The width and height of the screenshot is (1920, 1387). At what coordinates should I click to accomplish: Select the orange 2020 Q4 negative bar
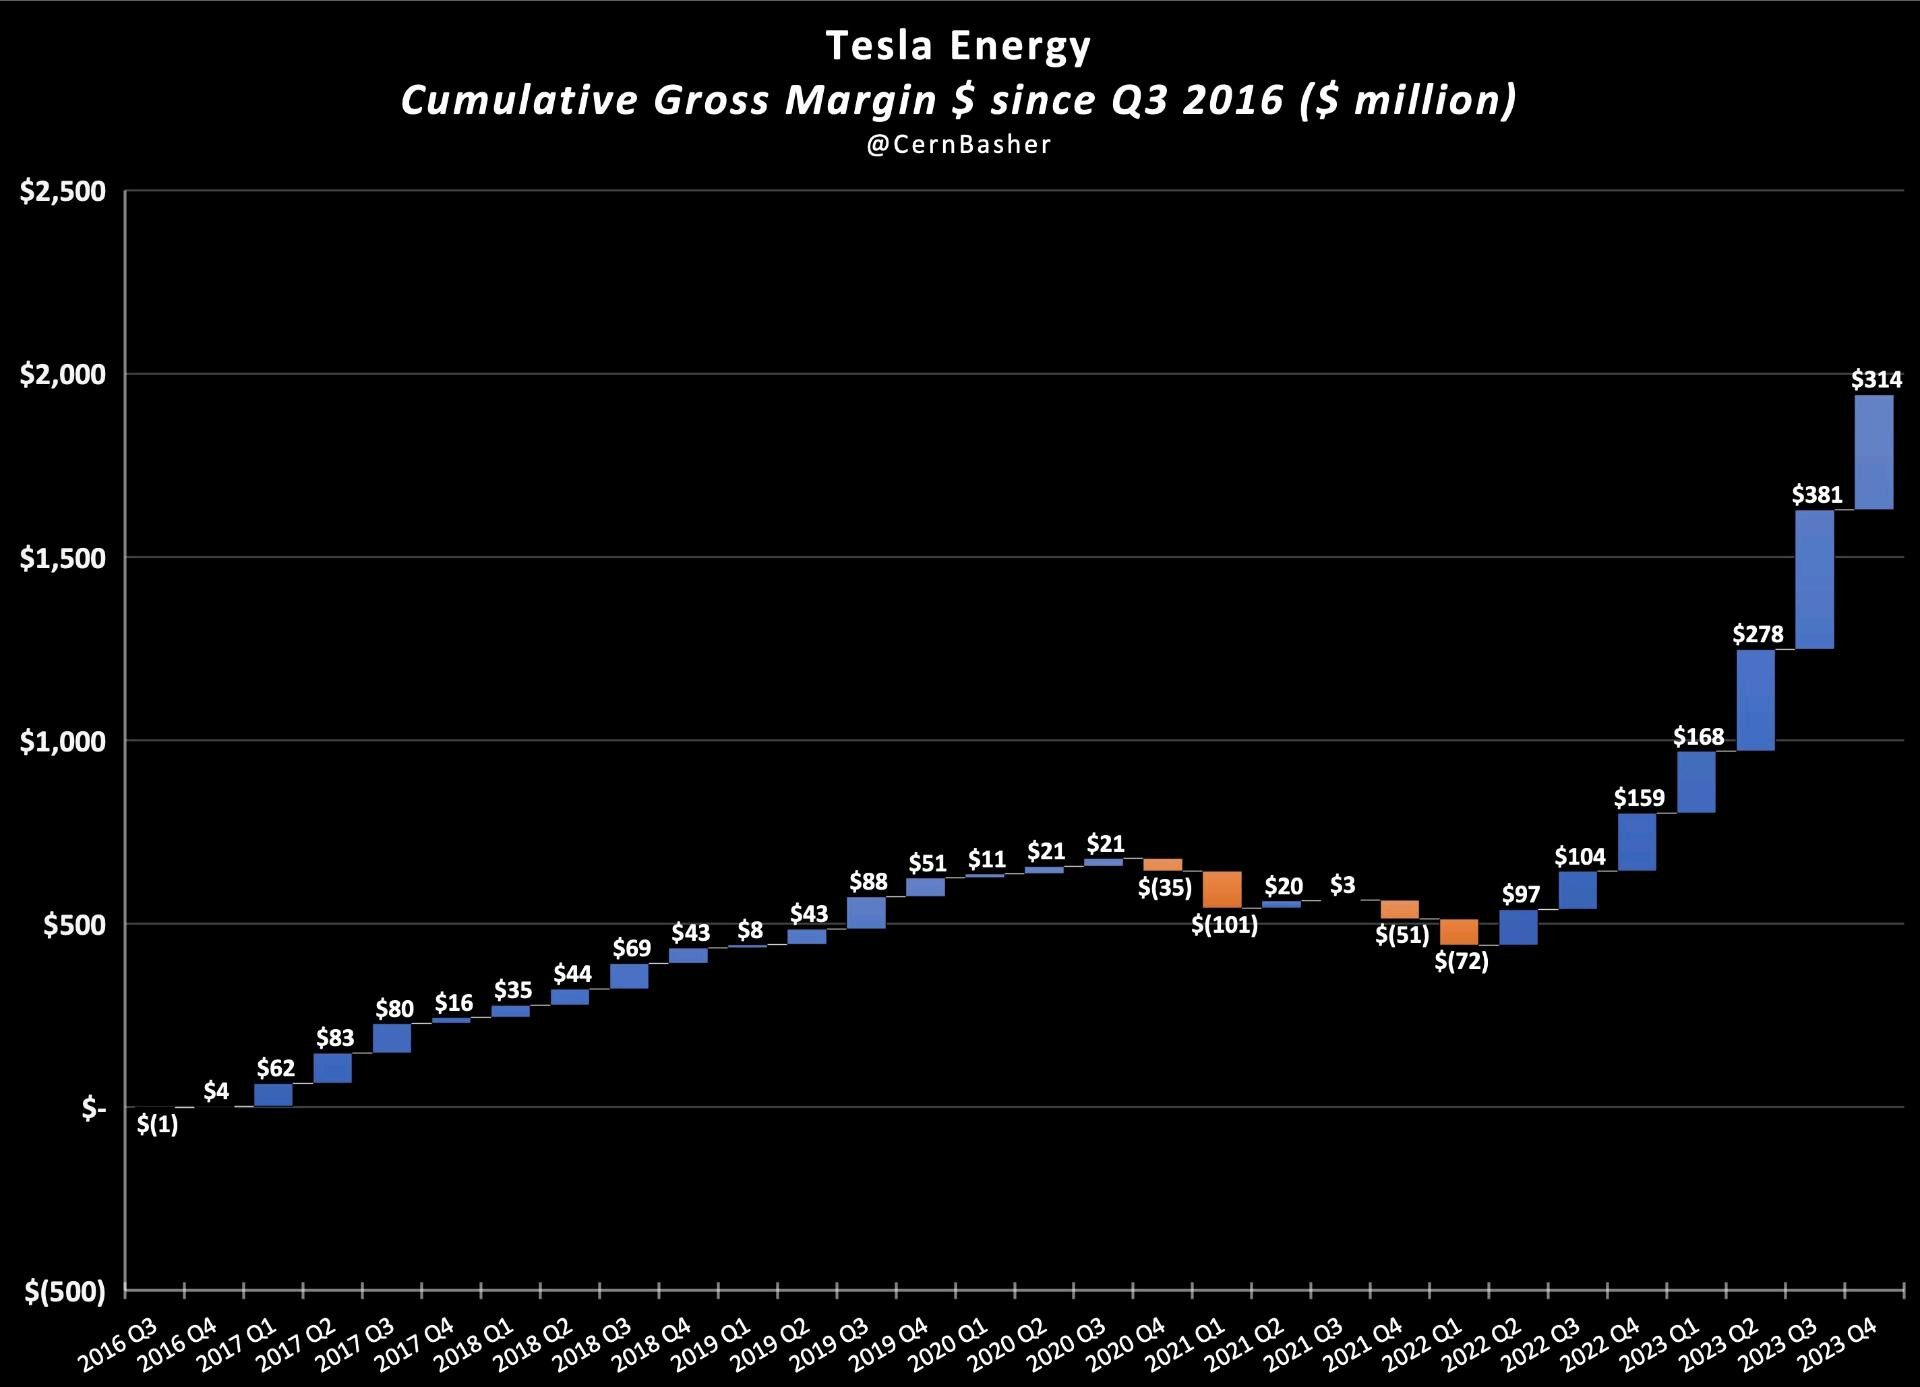pyautogui.click(x=1163, y=865)
